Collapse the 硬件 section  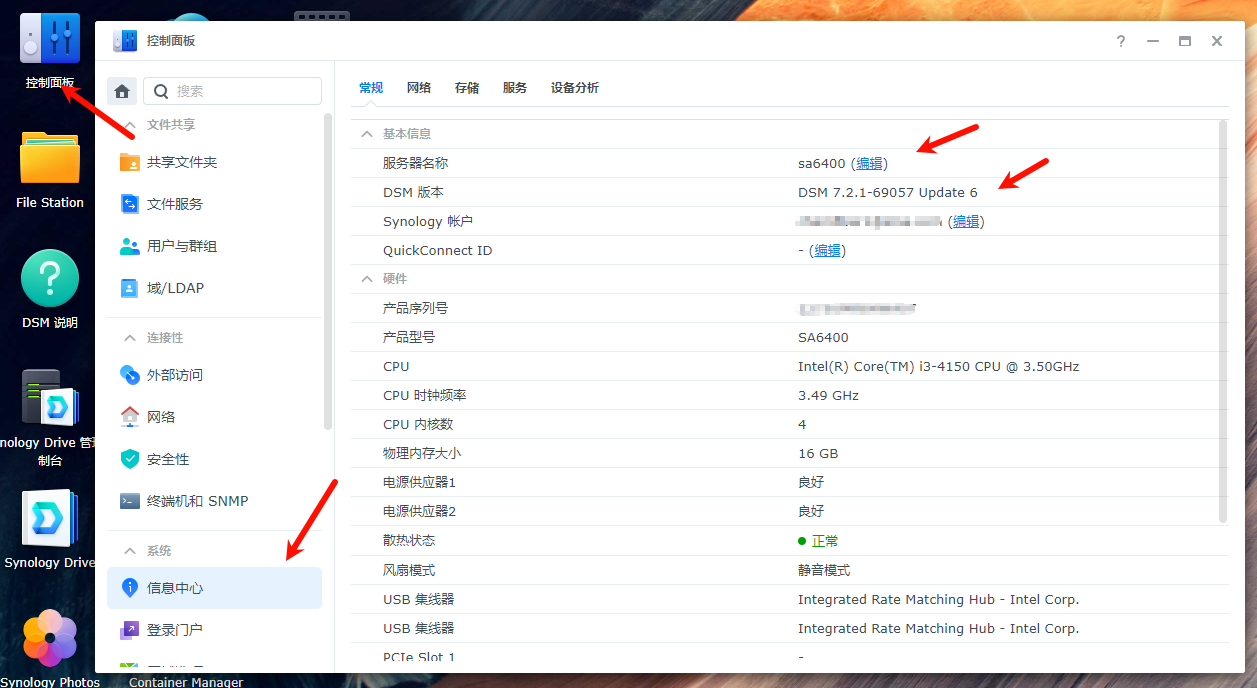[367, 279]
